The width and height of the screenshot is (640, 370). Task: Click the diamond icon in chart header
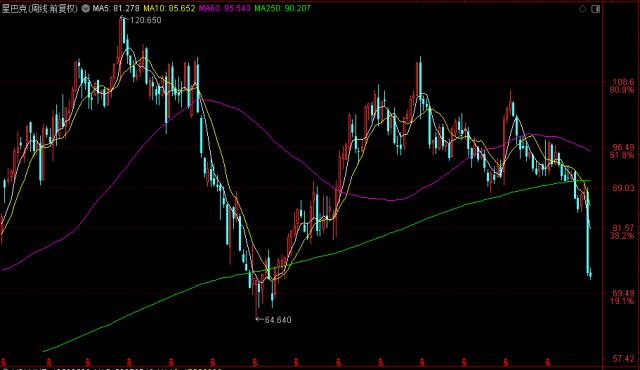[582, 9]
